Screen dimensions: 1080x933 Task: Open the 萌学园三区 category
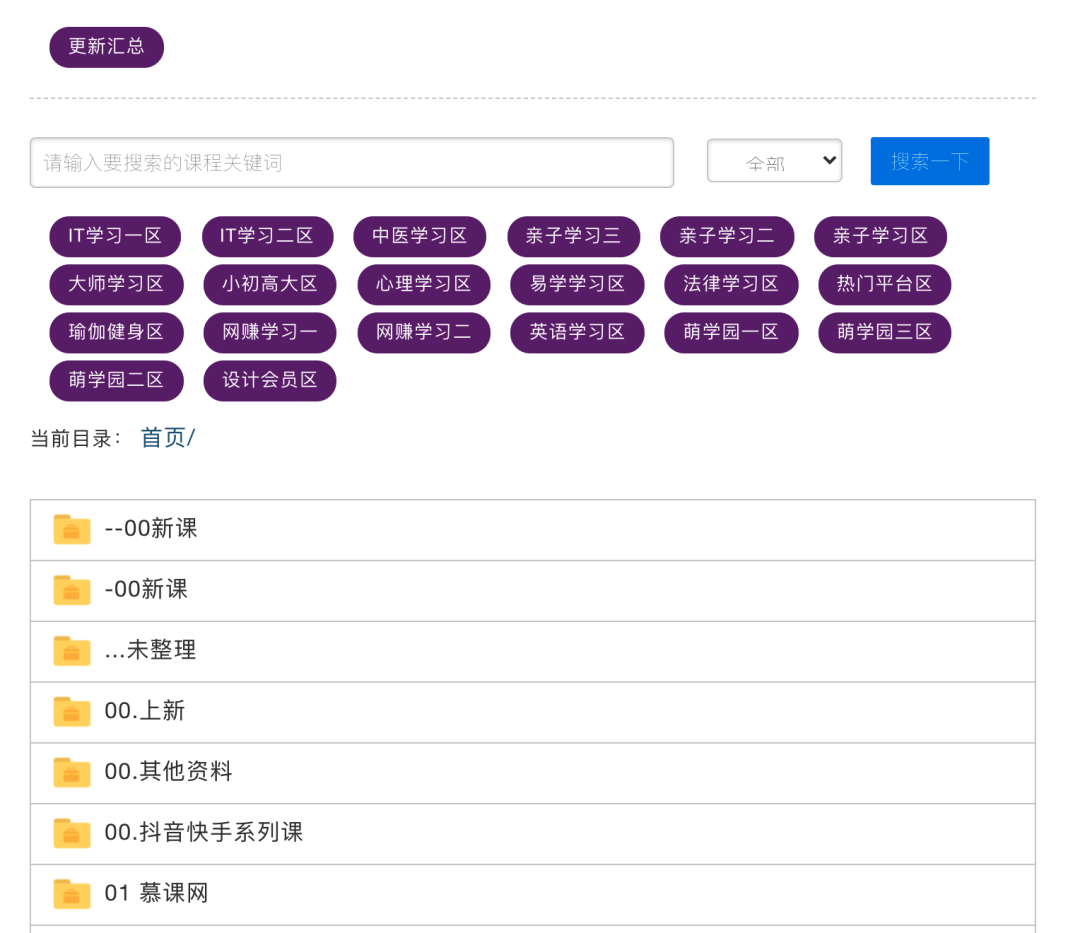pyautogui.click(x=884, y=332)
